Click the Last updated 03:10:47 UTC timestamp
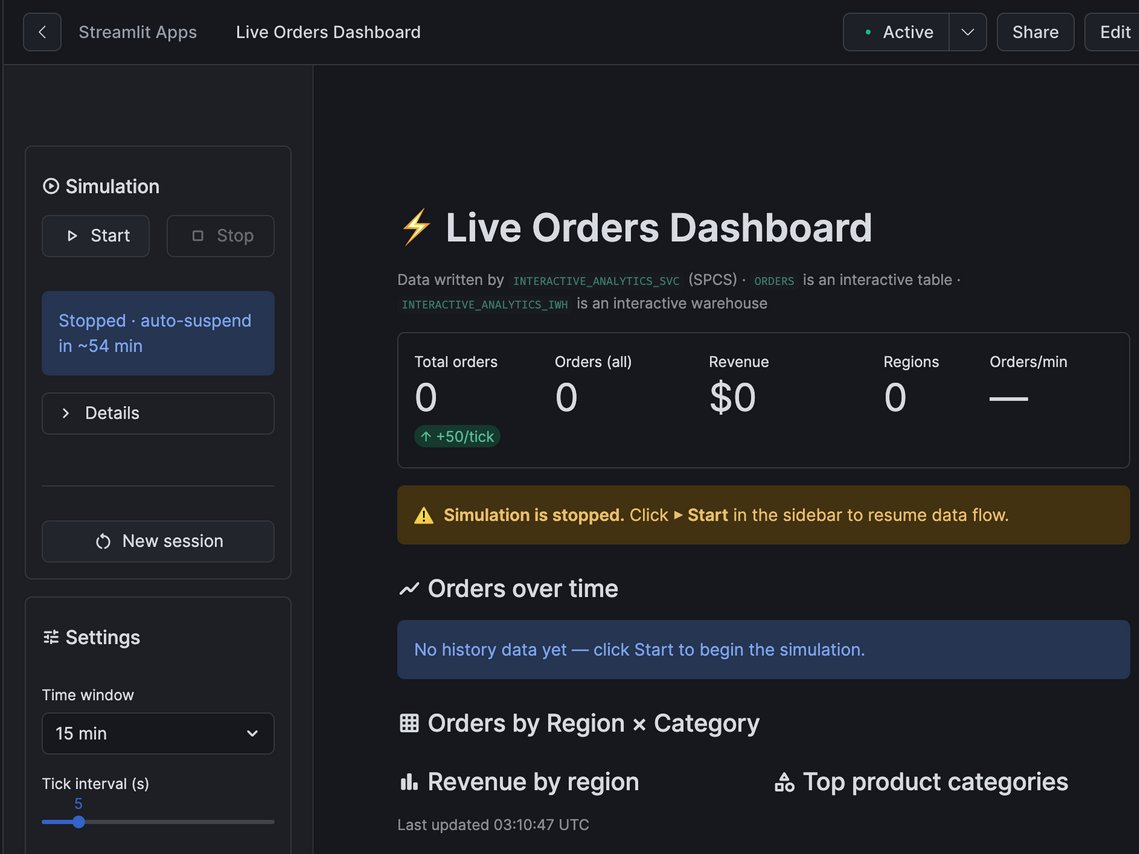This screenshot has width=1139, height=854. pyautogui.click(x=493, y=825)
